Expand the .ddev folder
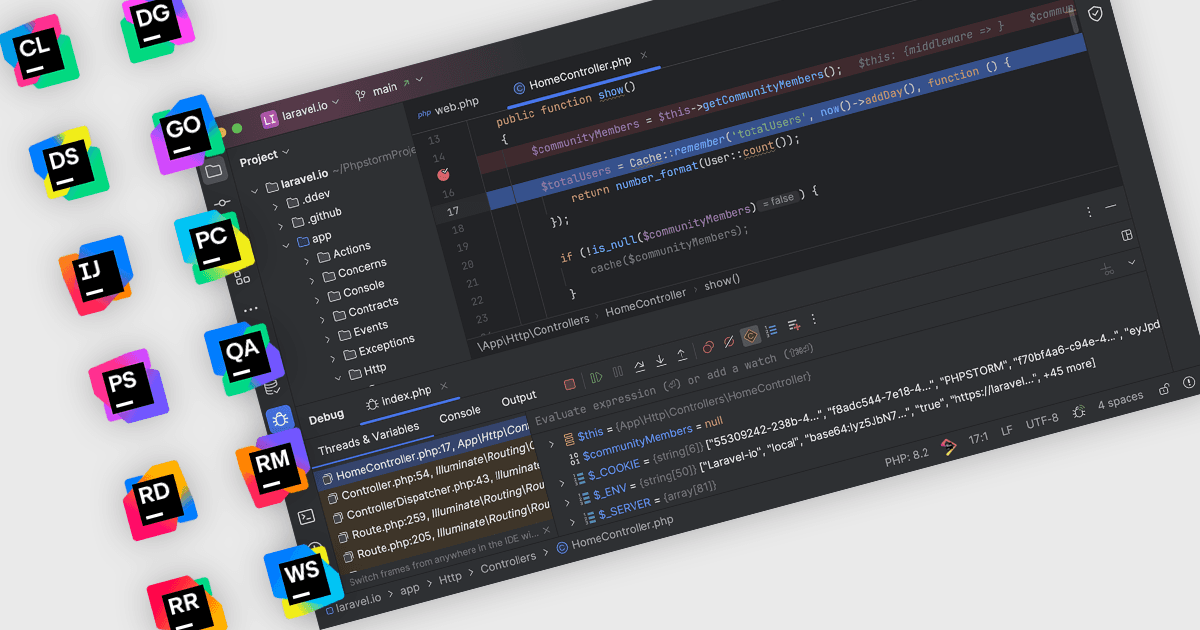This screenshot has height=630, width=1200. 276,207
